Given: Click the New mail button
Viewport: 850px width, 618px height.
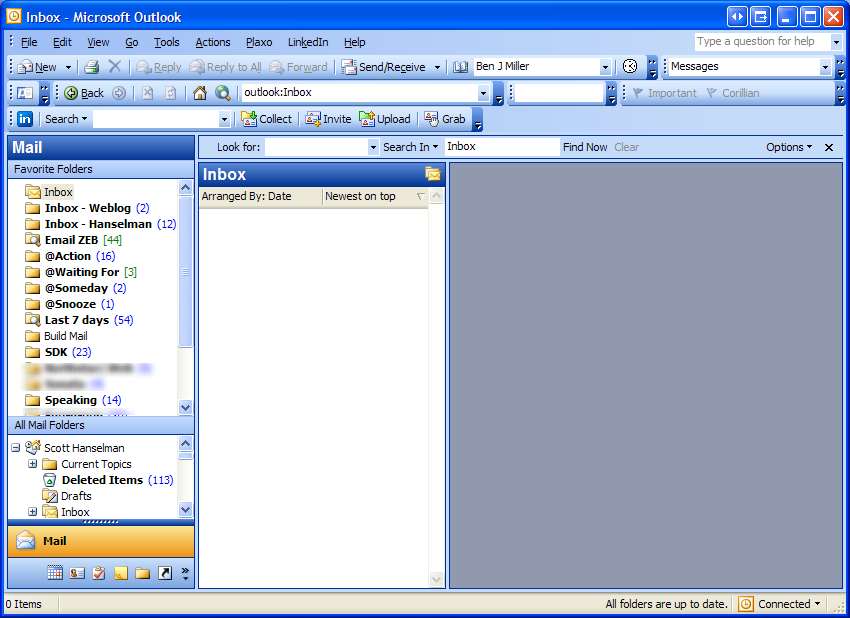Looking at the screenshot, I should tap(37, 67).
